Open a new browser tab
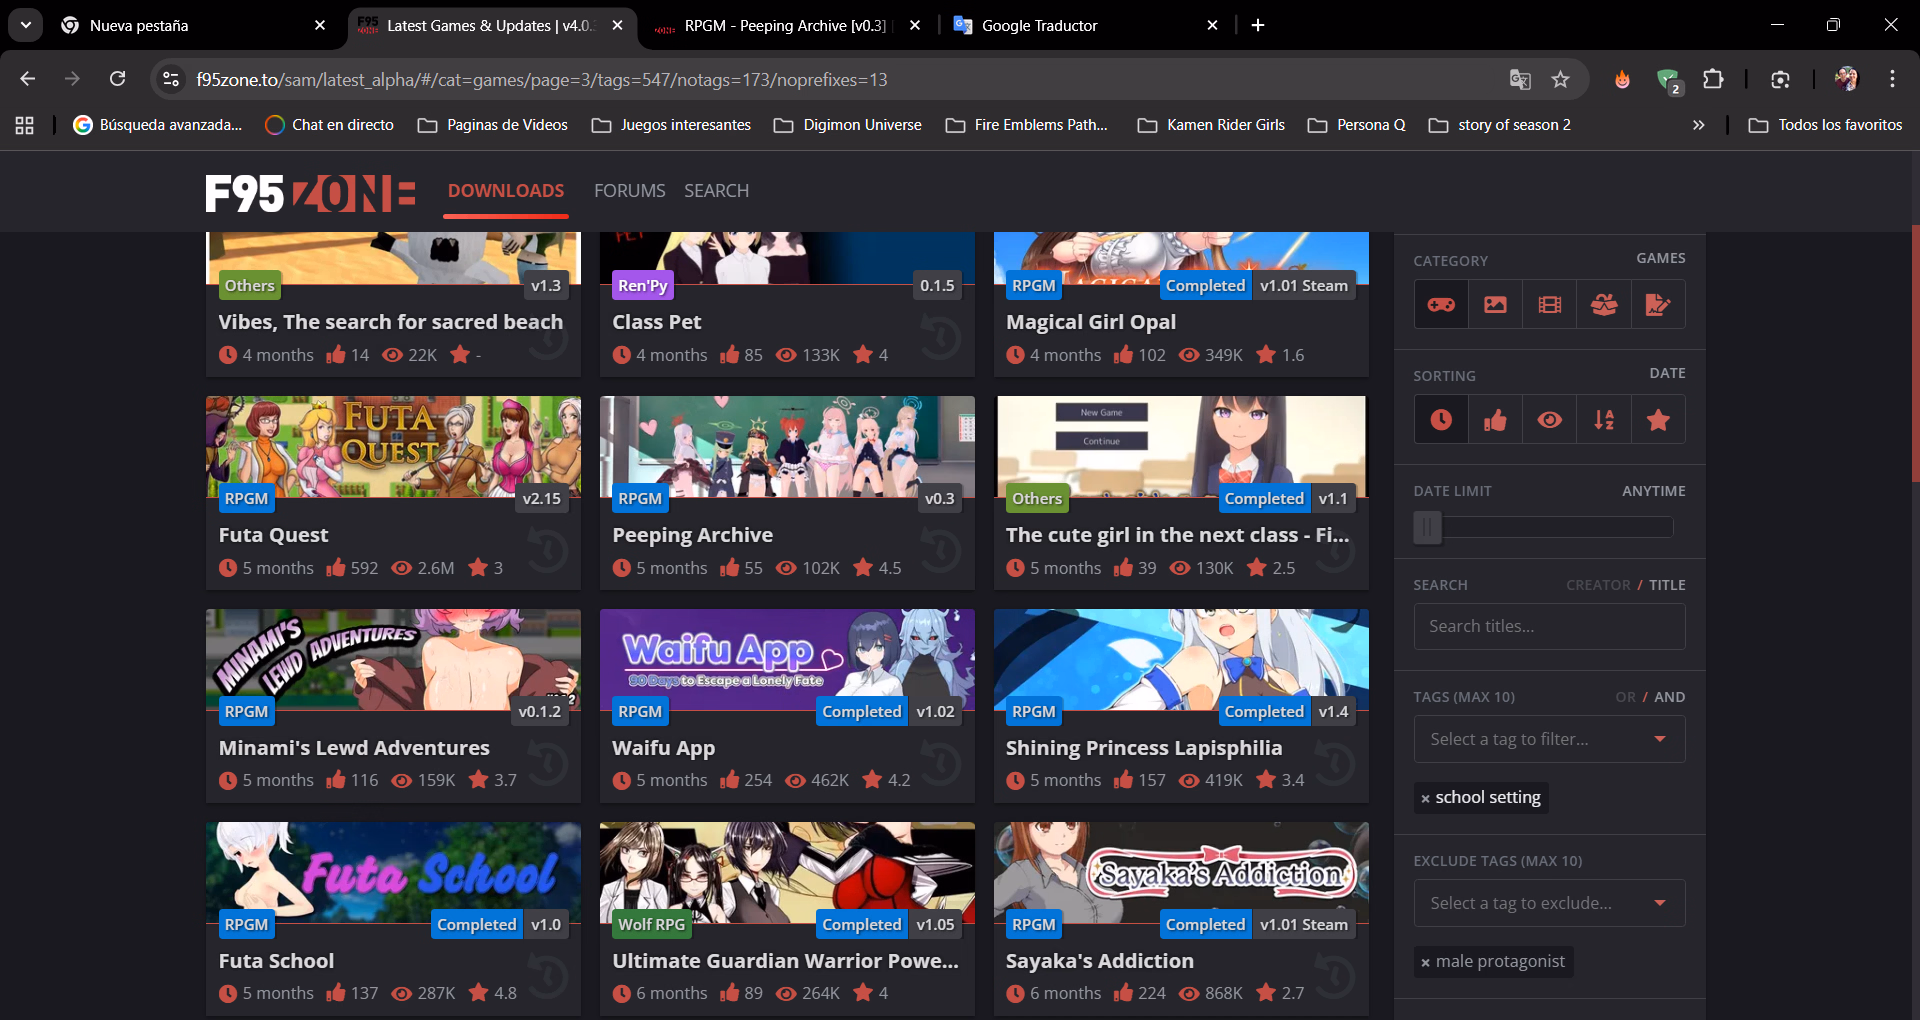Viewport: 1920px width, 1020px height. 1258,25
